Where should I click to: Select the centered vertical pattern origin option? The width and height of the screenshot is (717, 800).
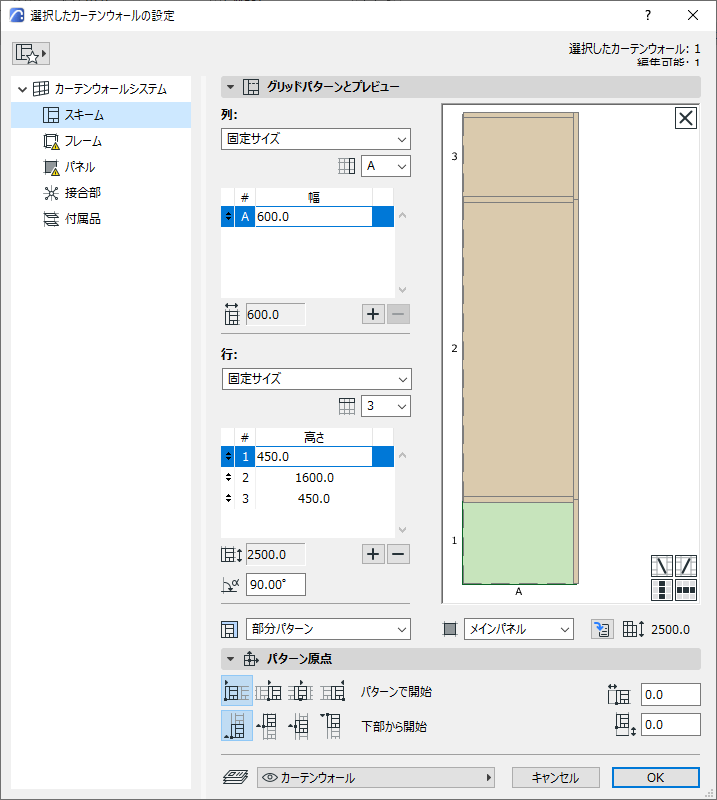pyautogui.click(x=301, y=726)
